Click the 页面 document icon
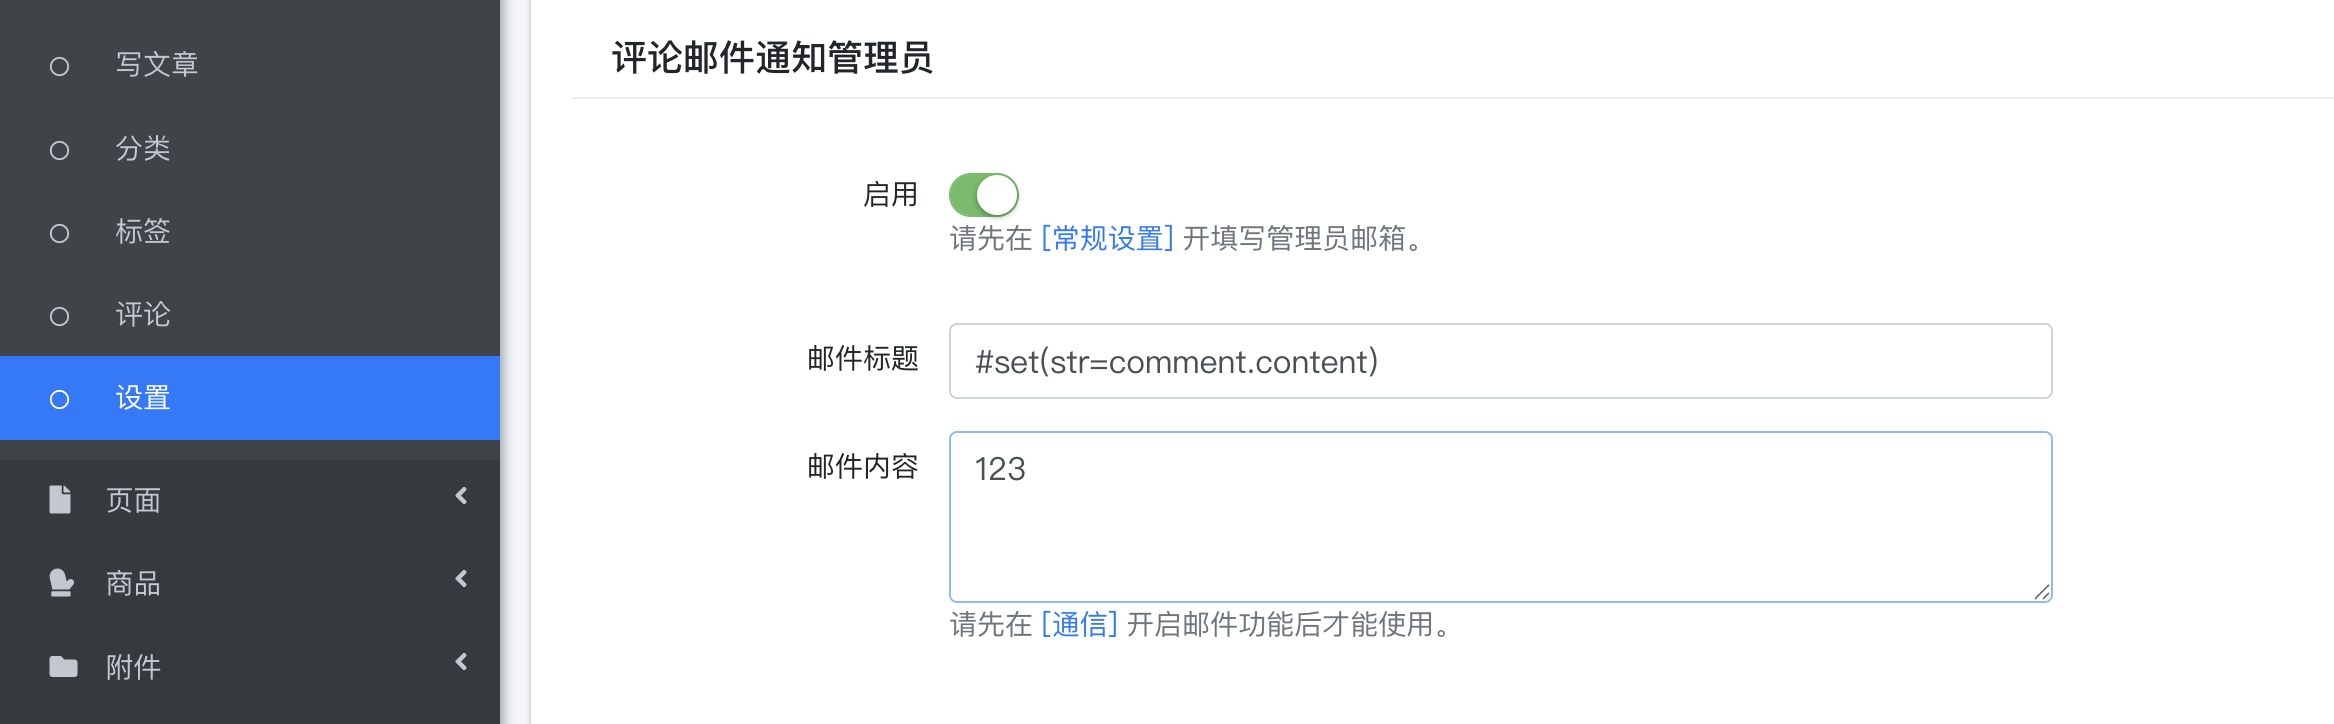 point(61,499)
